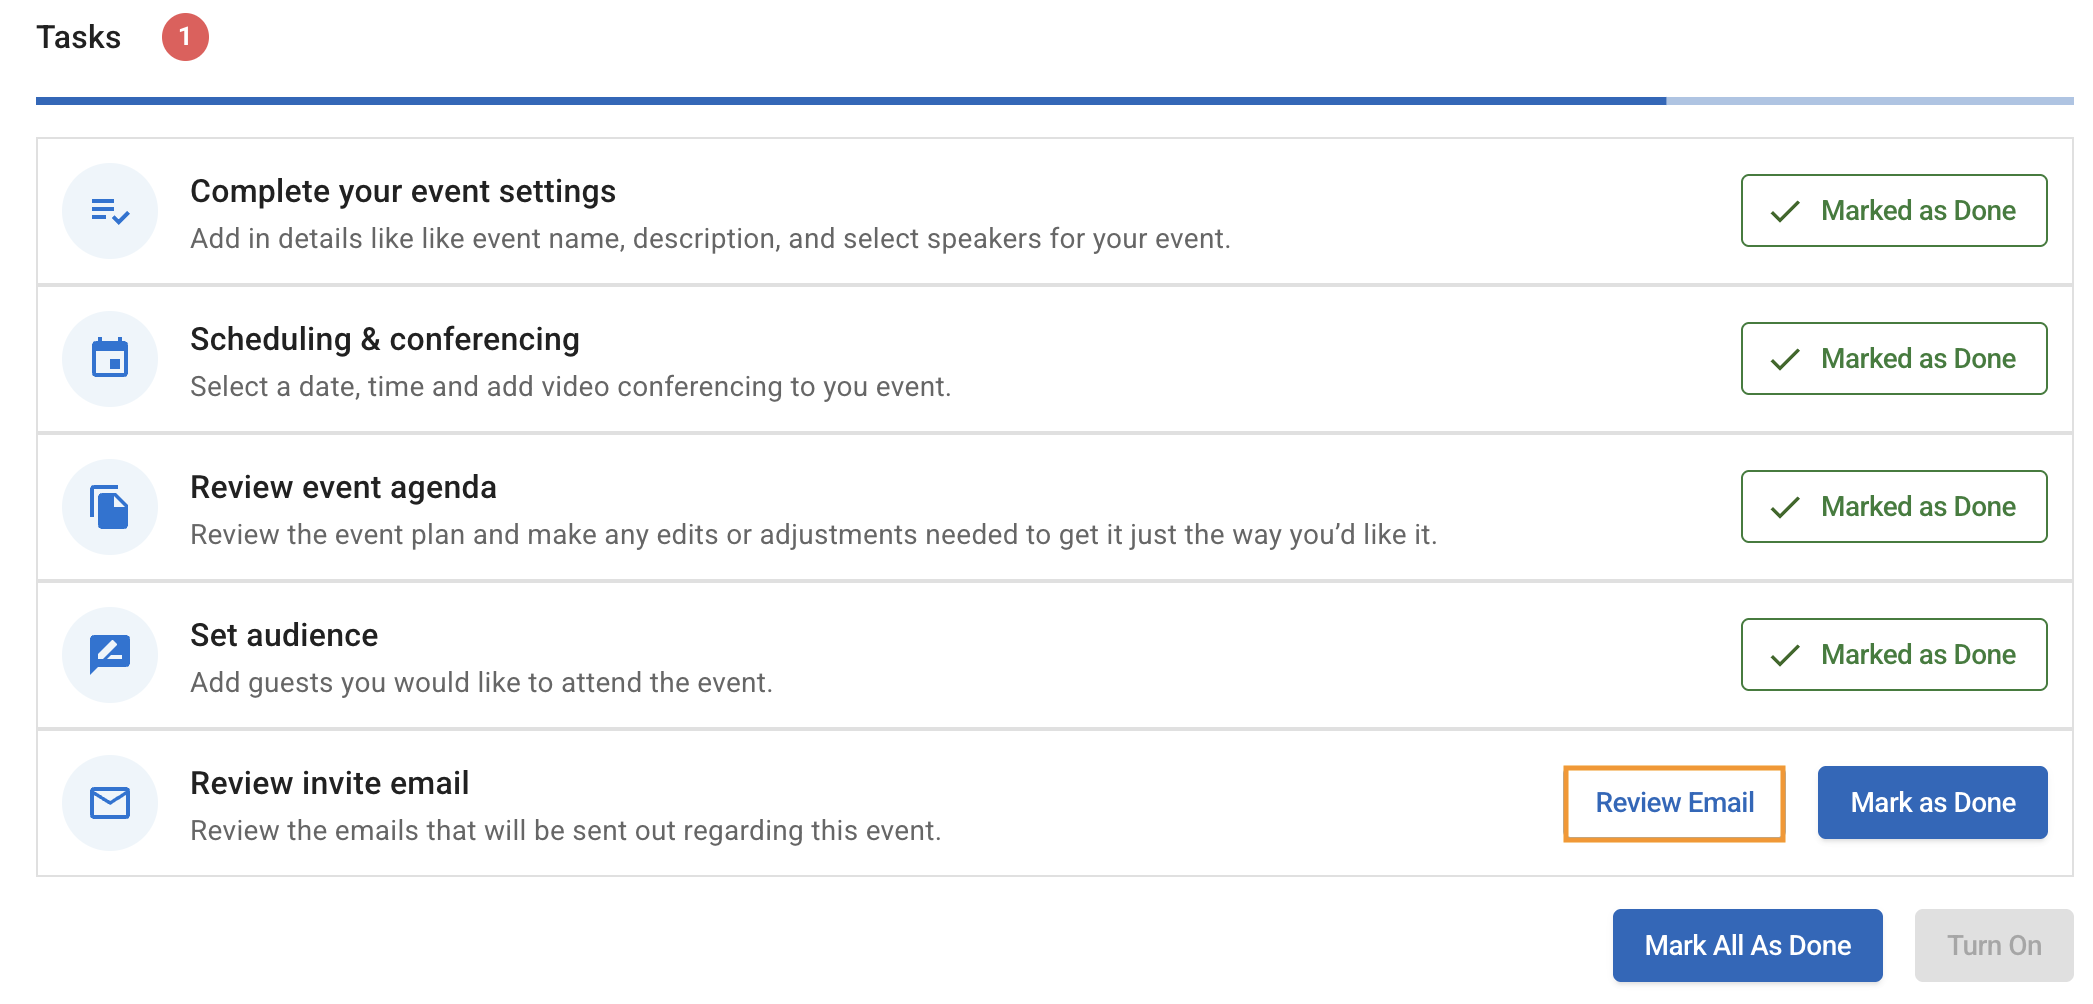Open the Review Email button
Viewport: 2093px width, 1004px height.
point(1674,803)
